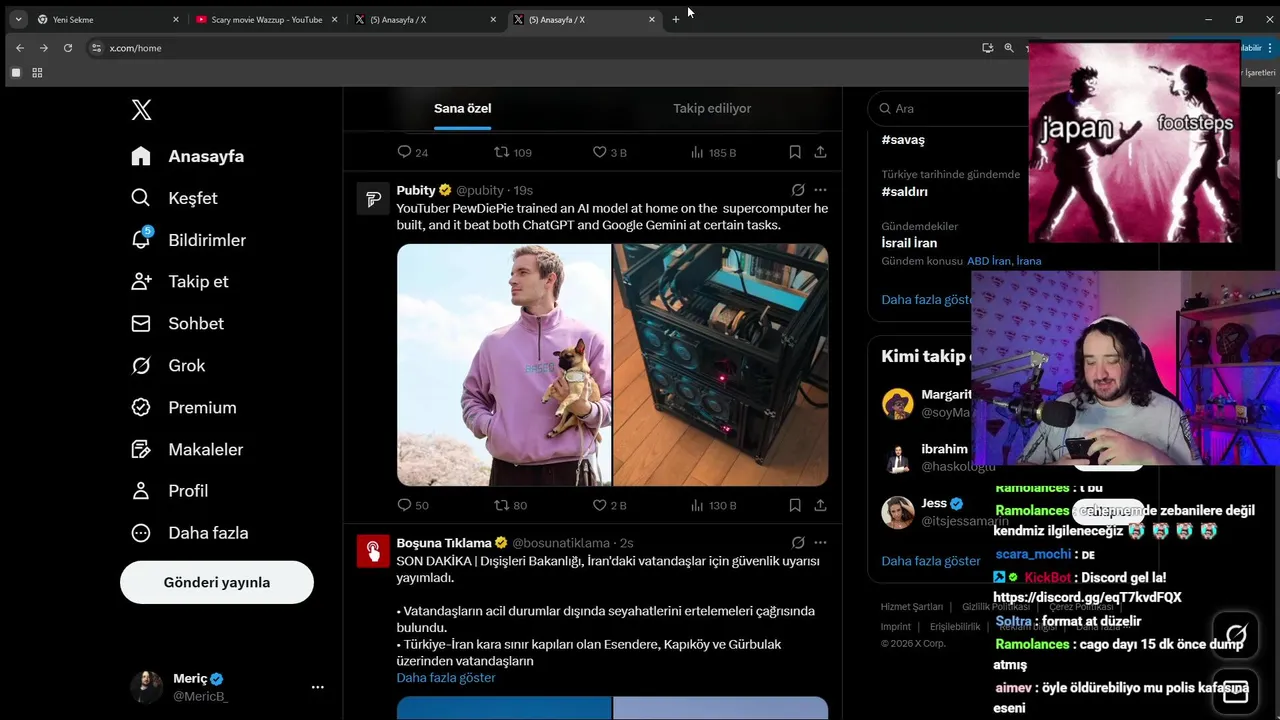Image resolution: width=1280 pixels, height=720 pixels.
Task: Share the top post
Action: [820, 152]
